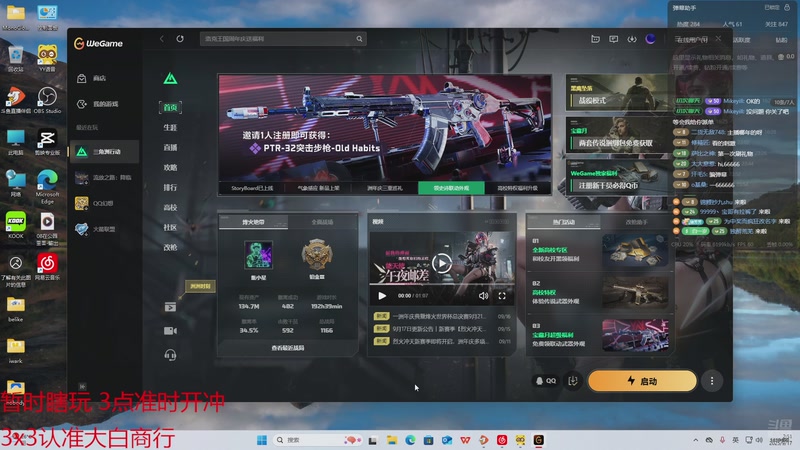Click the 铂金 rank badge
This screenshot has height=450, width=800.
(317, 255)
